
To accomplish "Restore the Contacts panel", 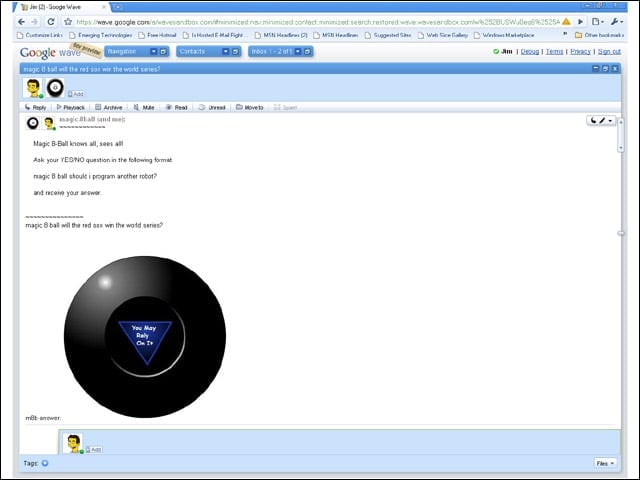I will point(235,51).
